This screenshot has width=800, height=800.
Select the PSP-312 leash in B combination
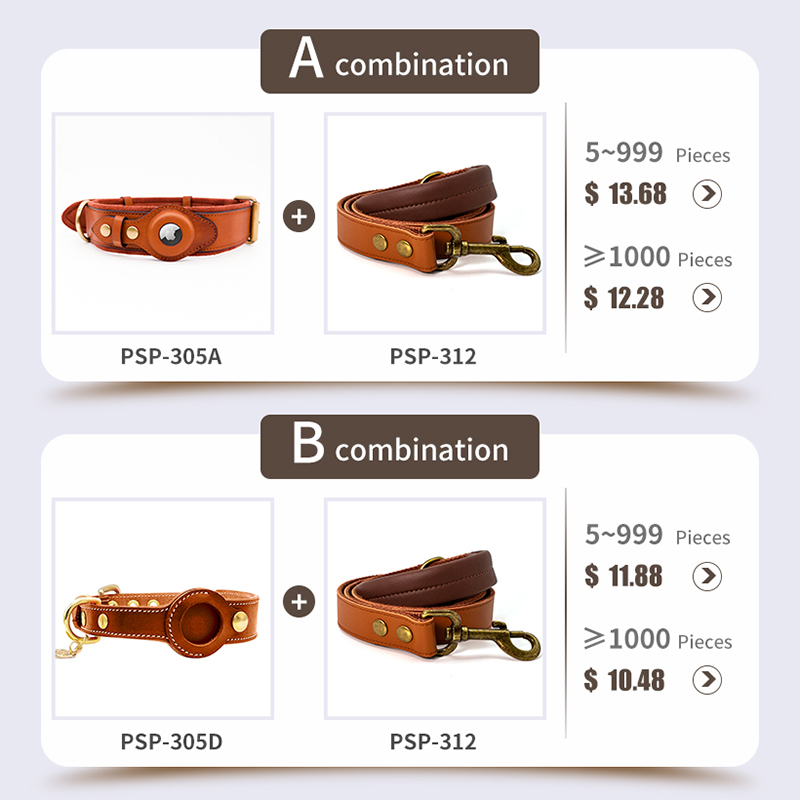(434, 608)
